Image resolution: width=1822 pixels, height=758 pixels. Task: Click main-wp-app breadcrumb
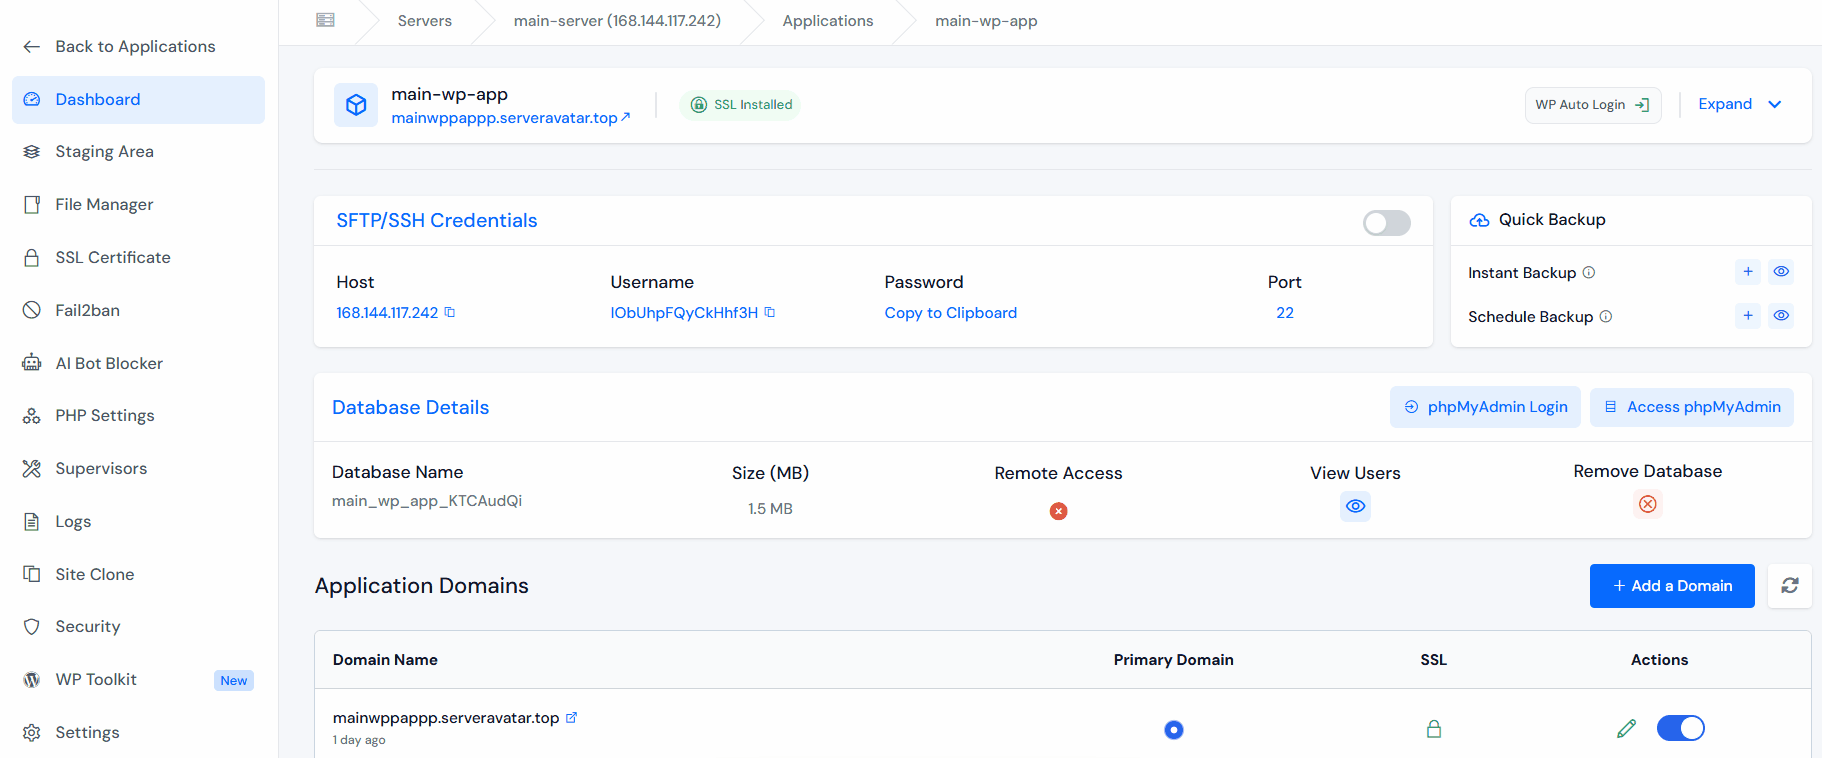[986, 21]
